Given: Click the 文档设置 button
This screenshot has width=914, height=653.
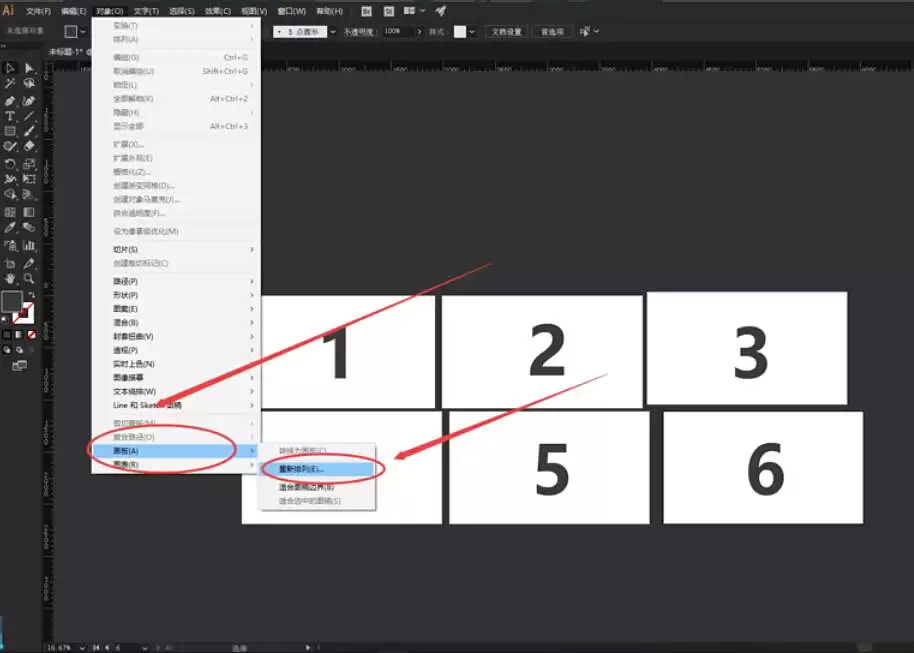Looking at the screenshot, I should 506,32.
